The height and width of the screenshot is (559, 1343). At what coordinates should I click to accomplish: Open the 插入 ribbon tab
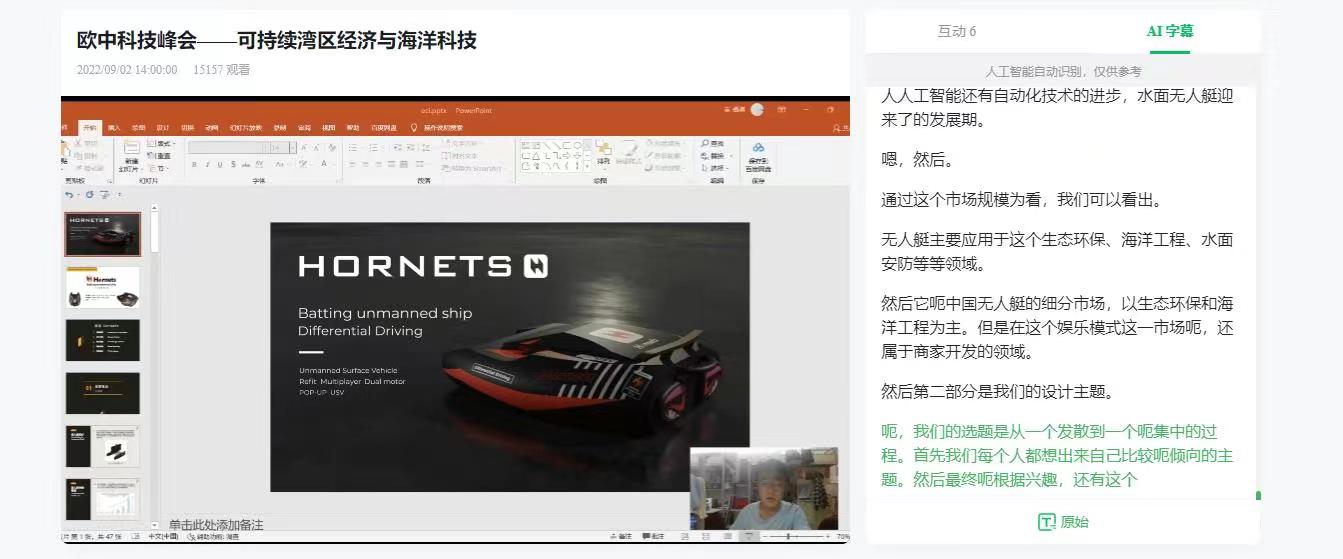114,128
